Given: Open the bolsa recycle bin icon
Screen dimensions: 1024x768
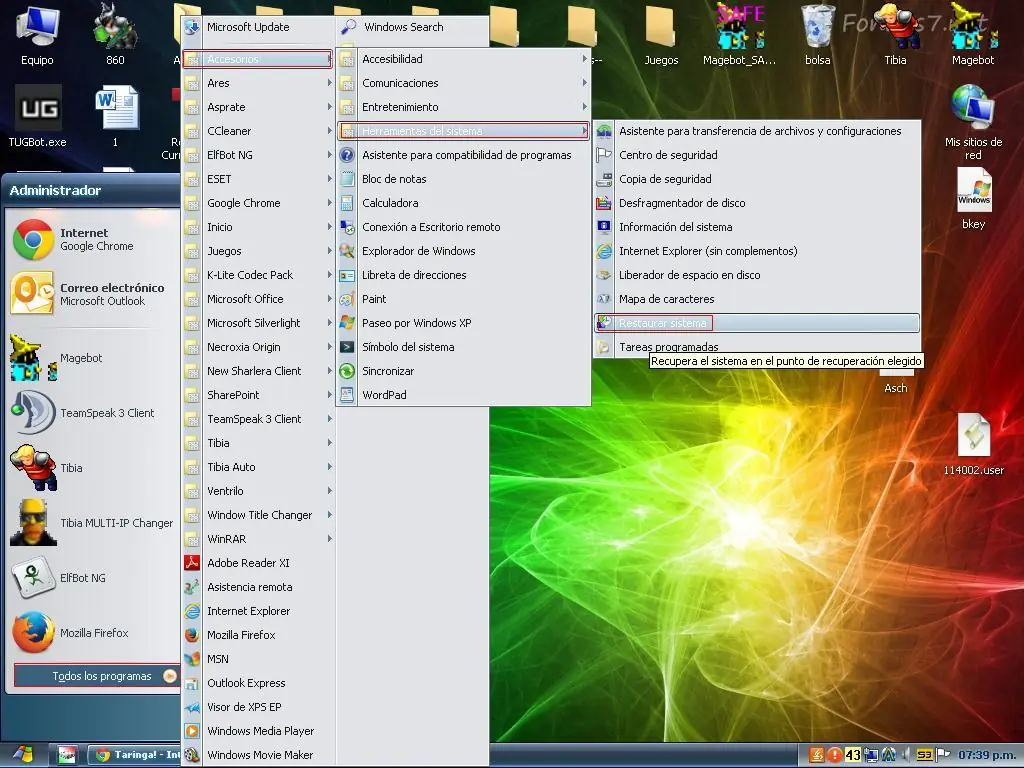Looking at the screenshot, I should [818, 36].
